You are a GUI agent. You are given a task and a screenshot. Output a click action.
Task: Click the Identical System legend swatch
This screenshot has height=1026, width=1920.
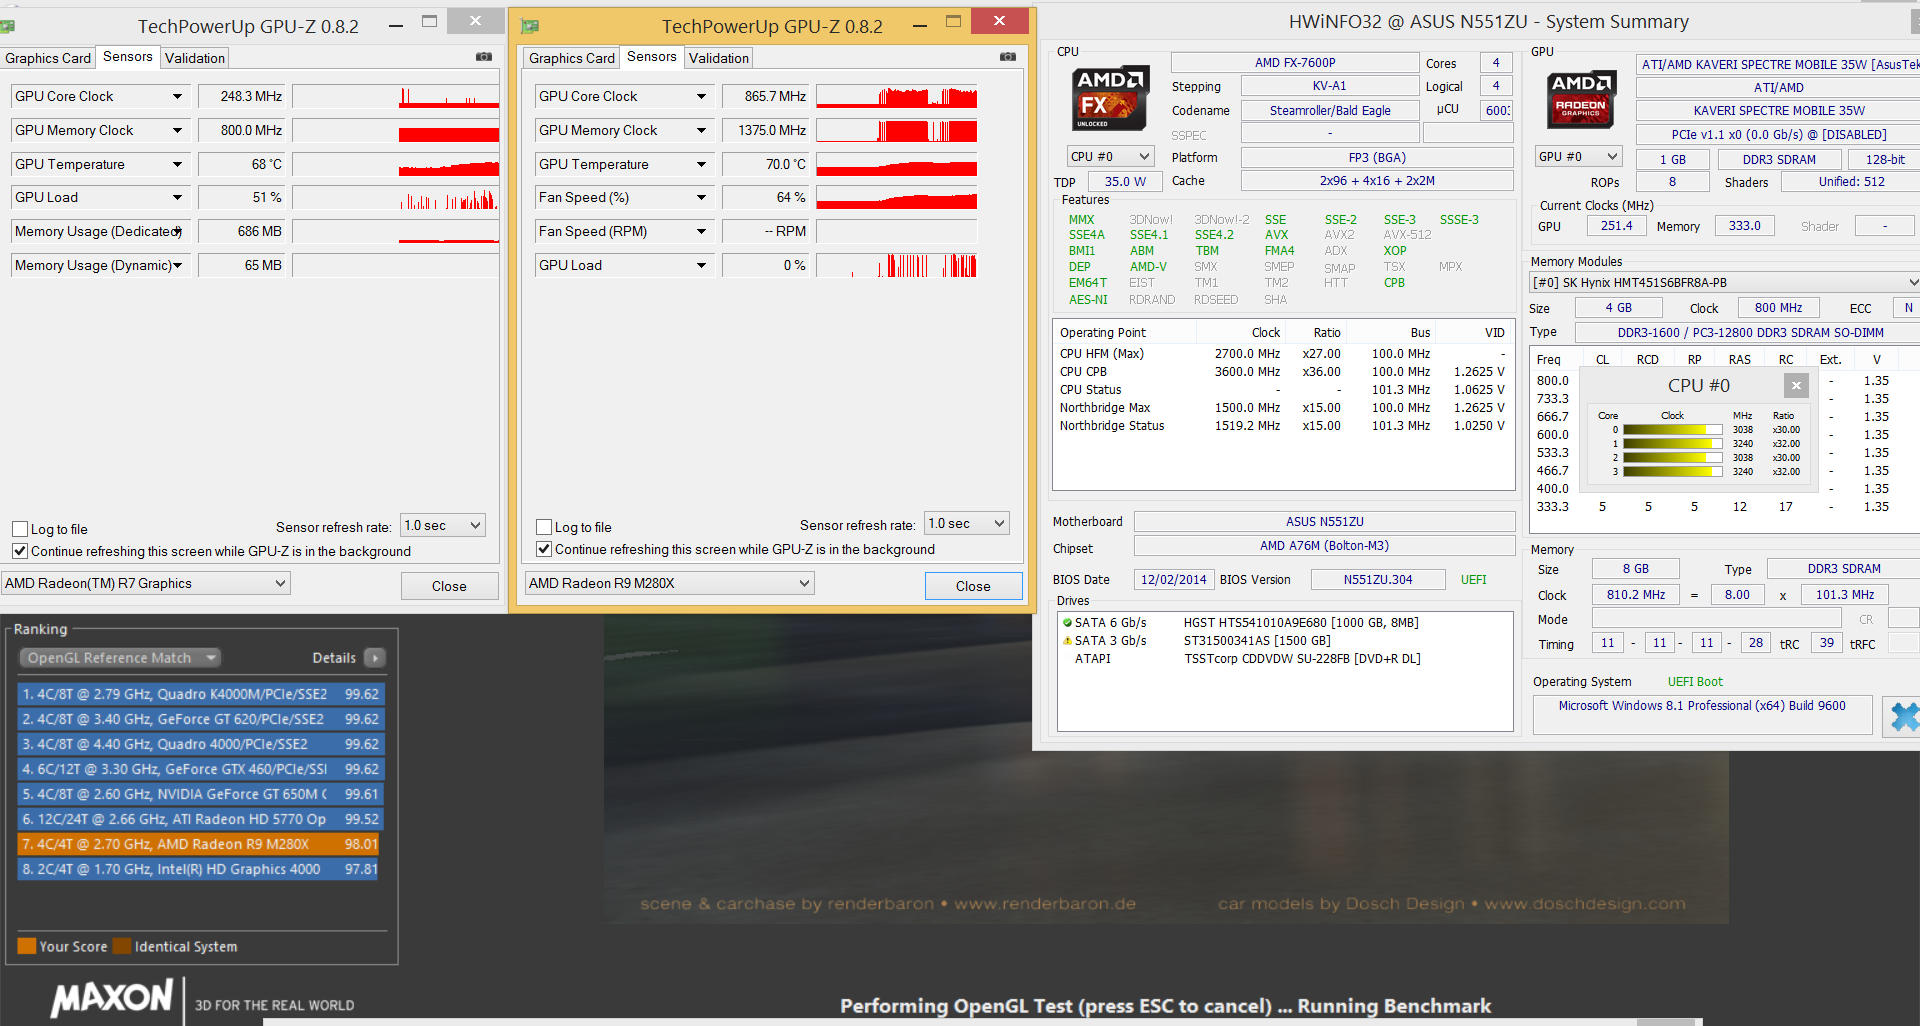tap(122, 946)
